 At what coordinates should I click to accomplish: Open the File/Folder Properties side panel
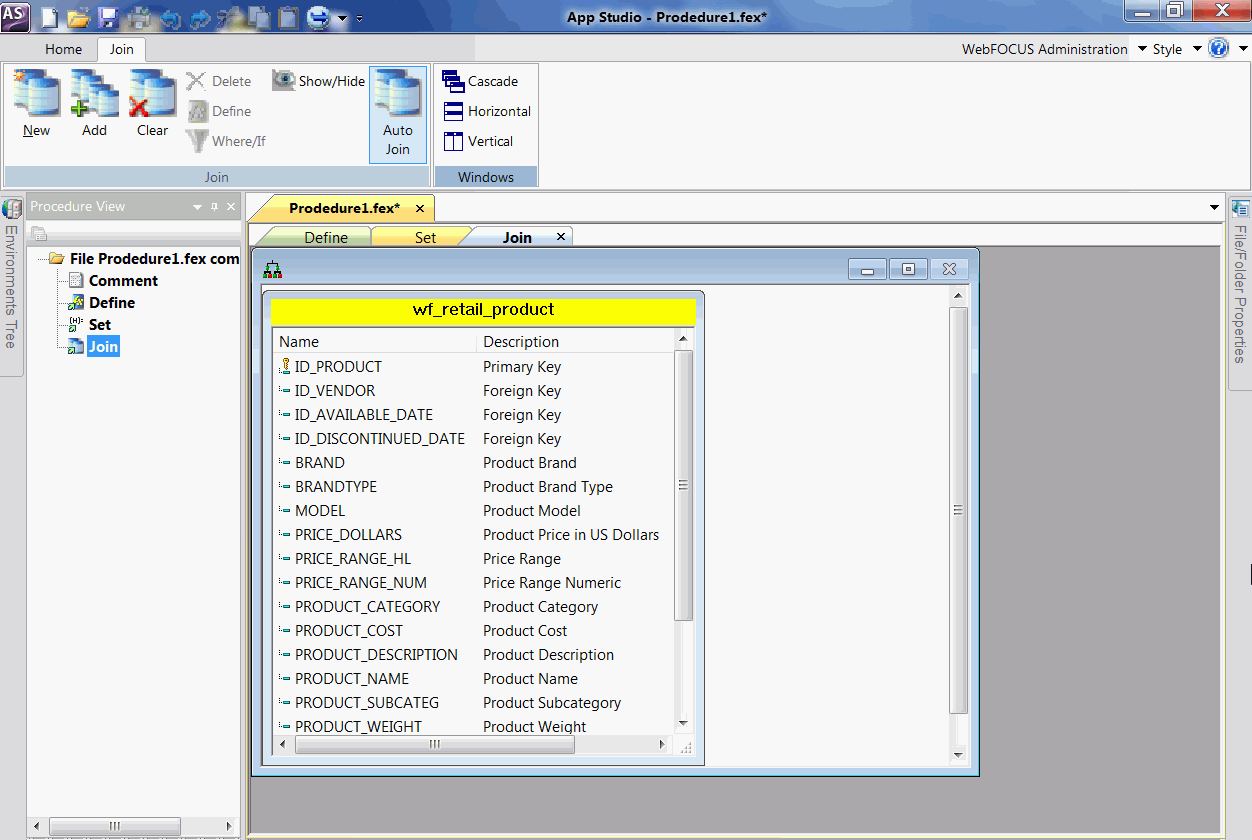[1240, 293]
